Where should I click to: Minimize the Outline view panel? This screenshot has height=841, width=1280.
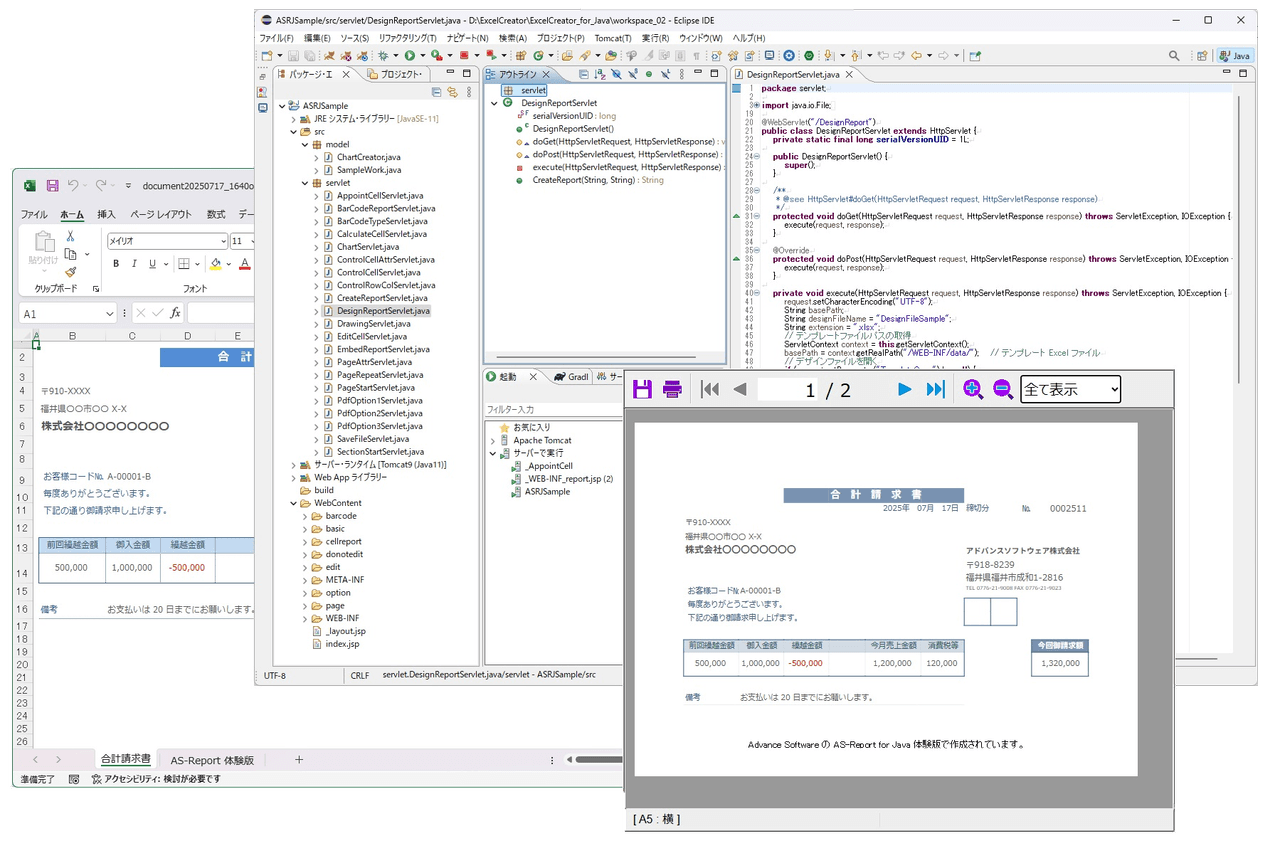tap(698, 72)
